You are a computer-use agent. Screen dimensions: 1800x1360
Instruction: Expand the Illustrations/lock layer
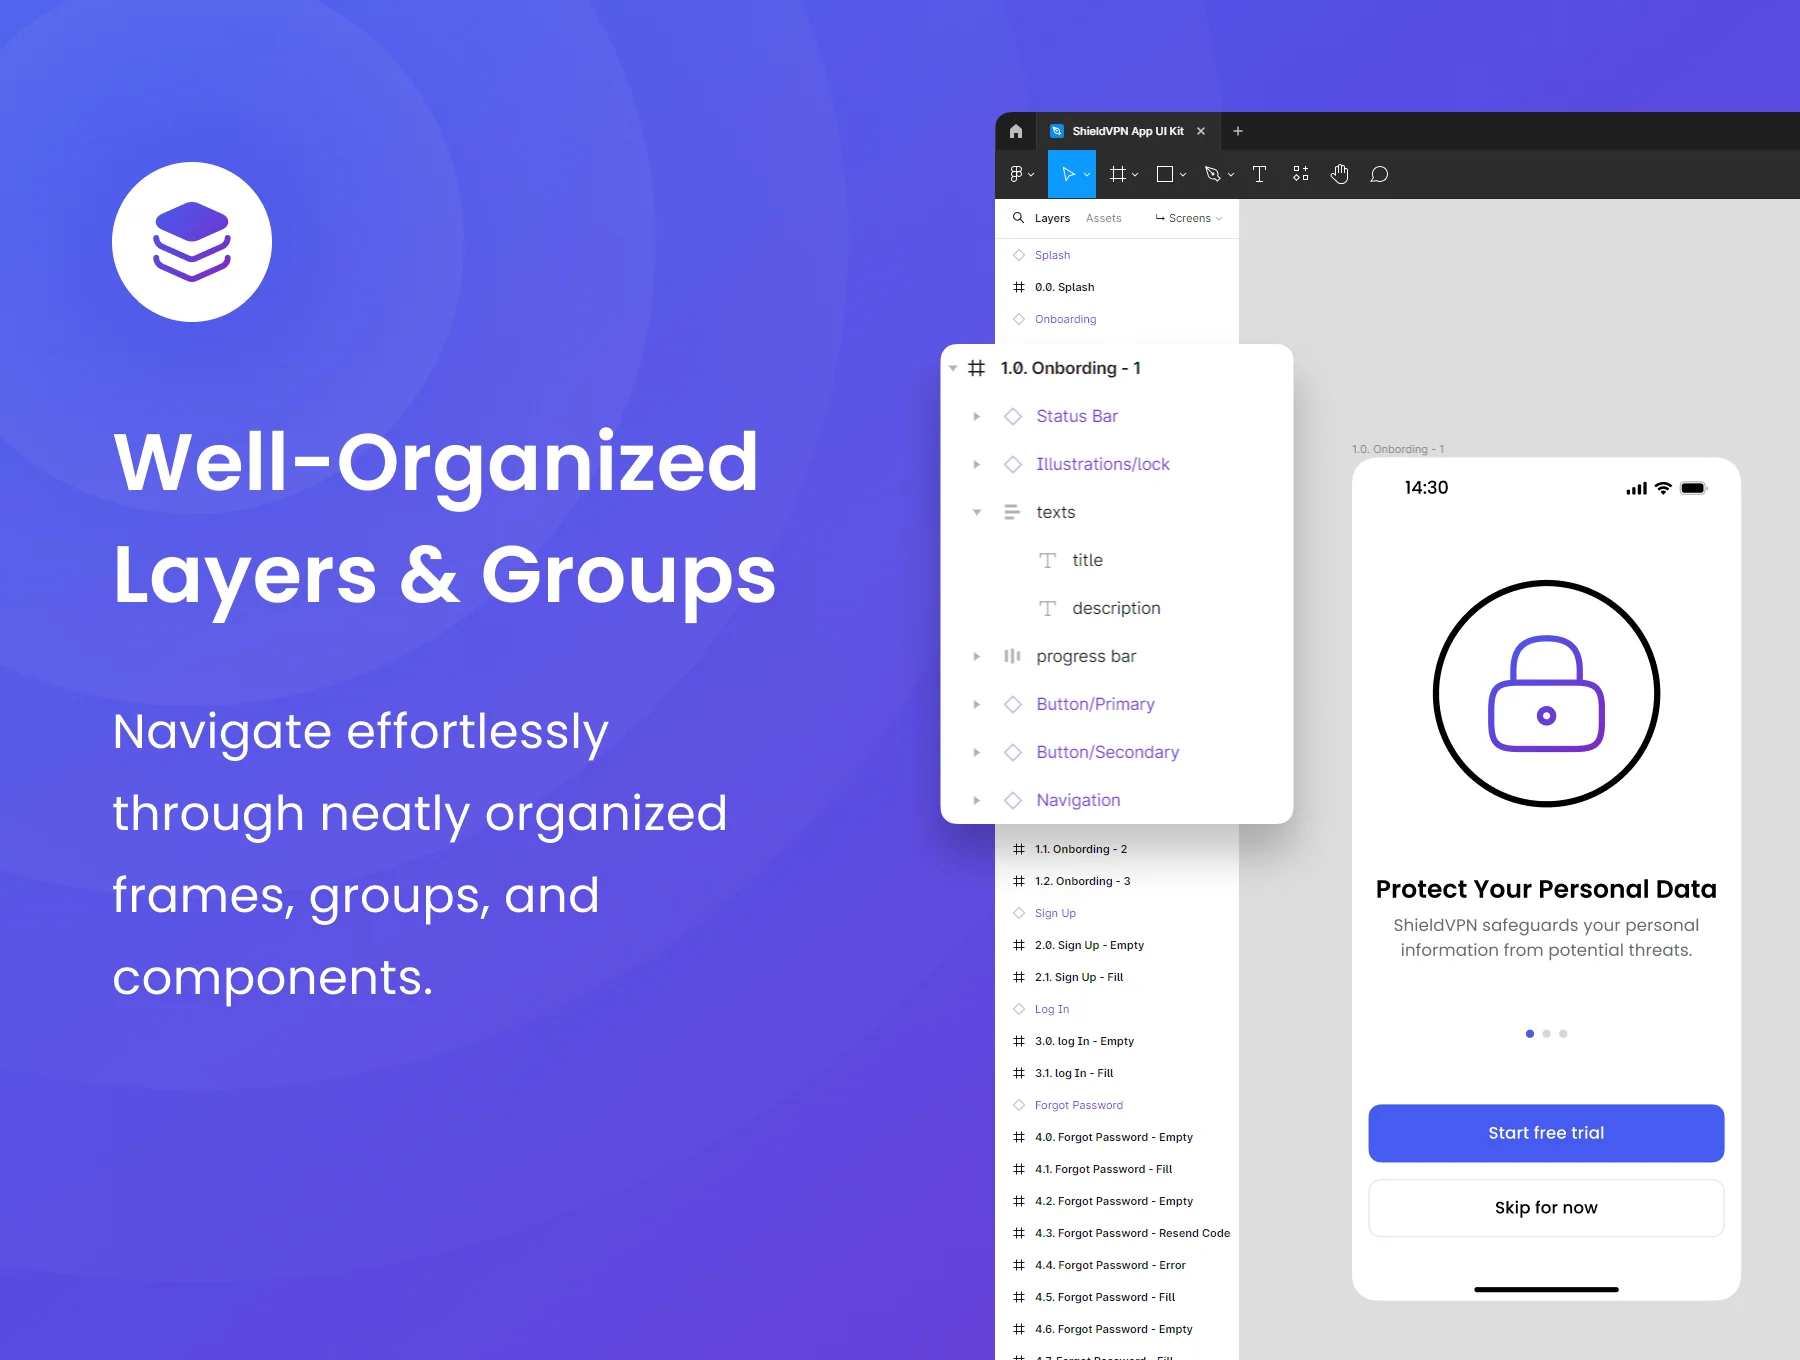[977, 464]
